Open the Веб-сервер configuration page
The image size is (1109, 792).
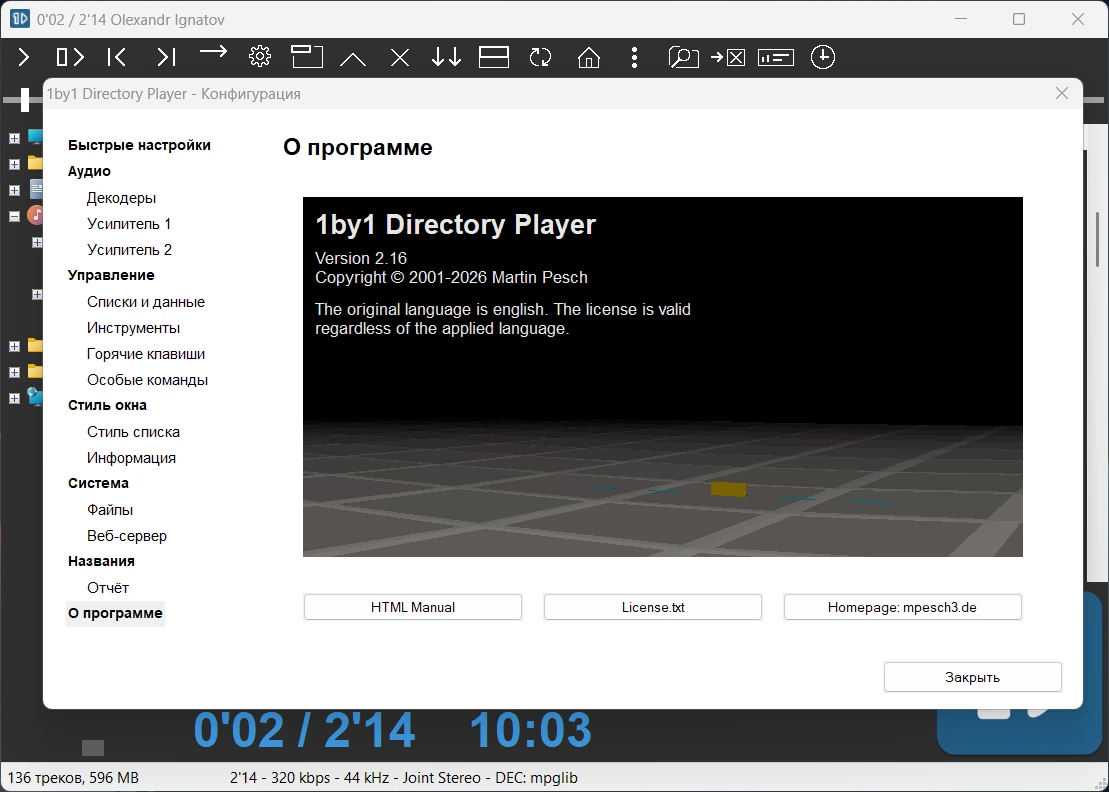click(127, 536)
